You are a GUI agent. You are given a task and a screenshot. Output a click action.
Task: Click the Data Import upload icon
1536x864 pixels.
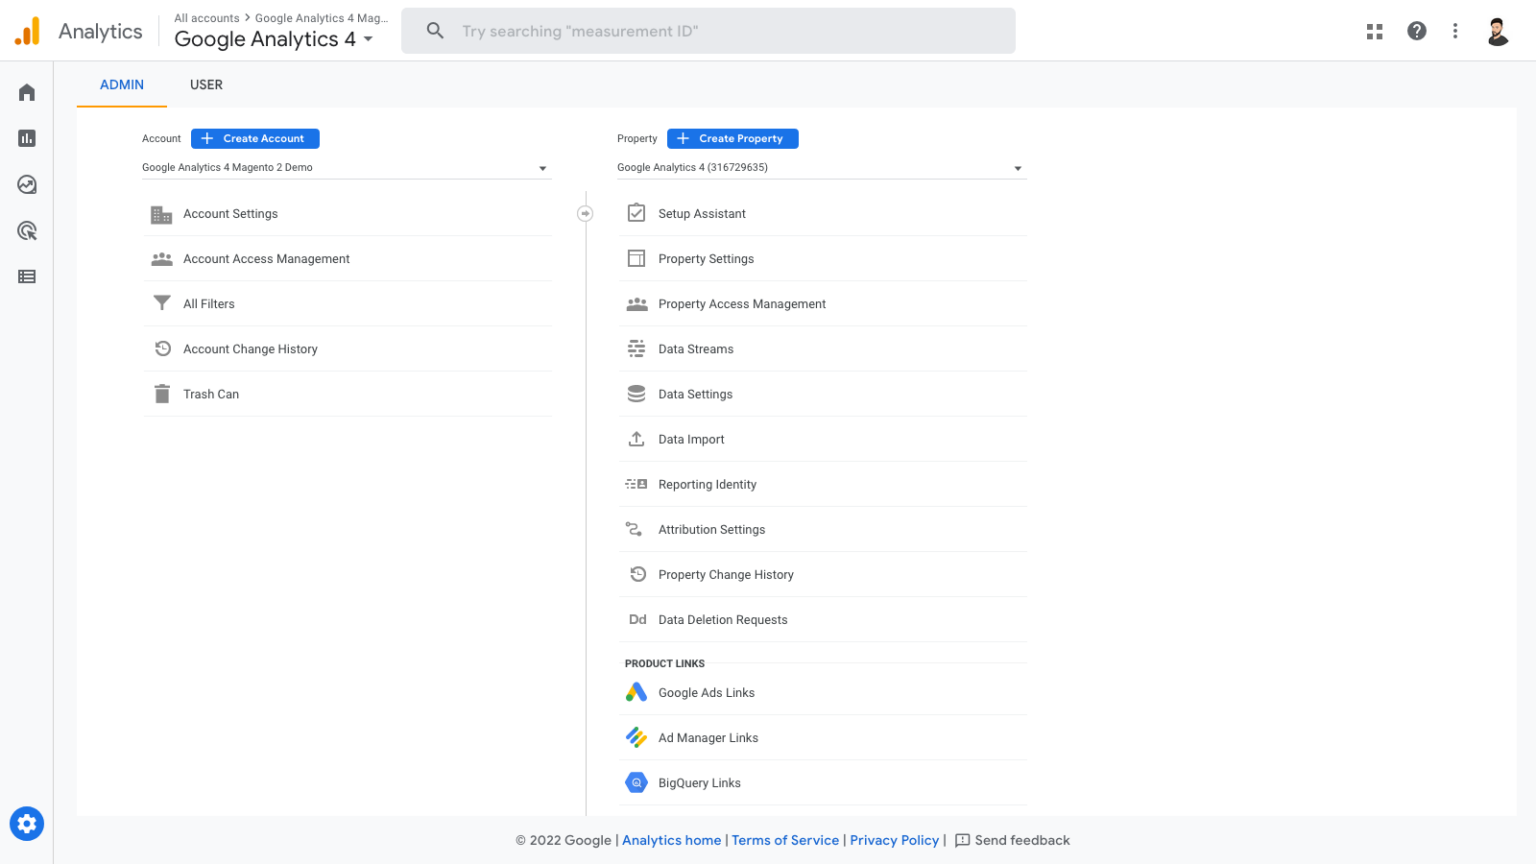click(x=636, y=439)
